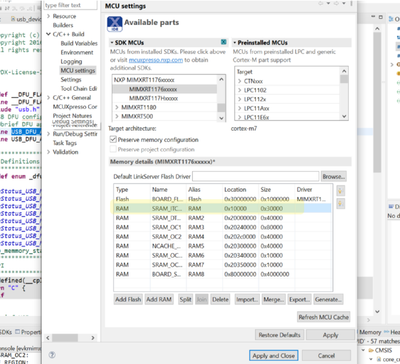Viewport: 400px width, 364px height.
Task: Expand the Validation tree node
Action: point(48,152)
